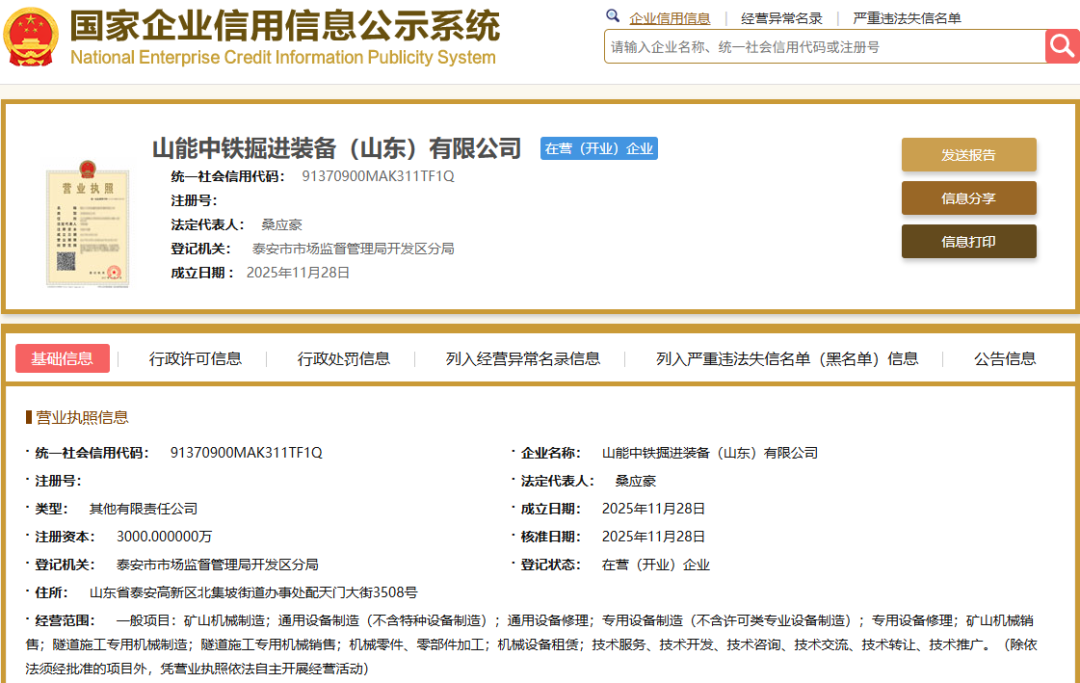Click the orange search magnifier button
This screenshot has width=1080, height=683.
[1061, 46]
